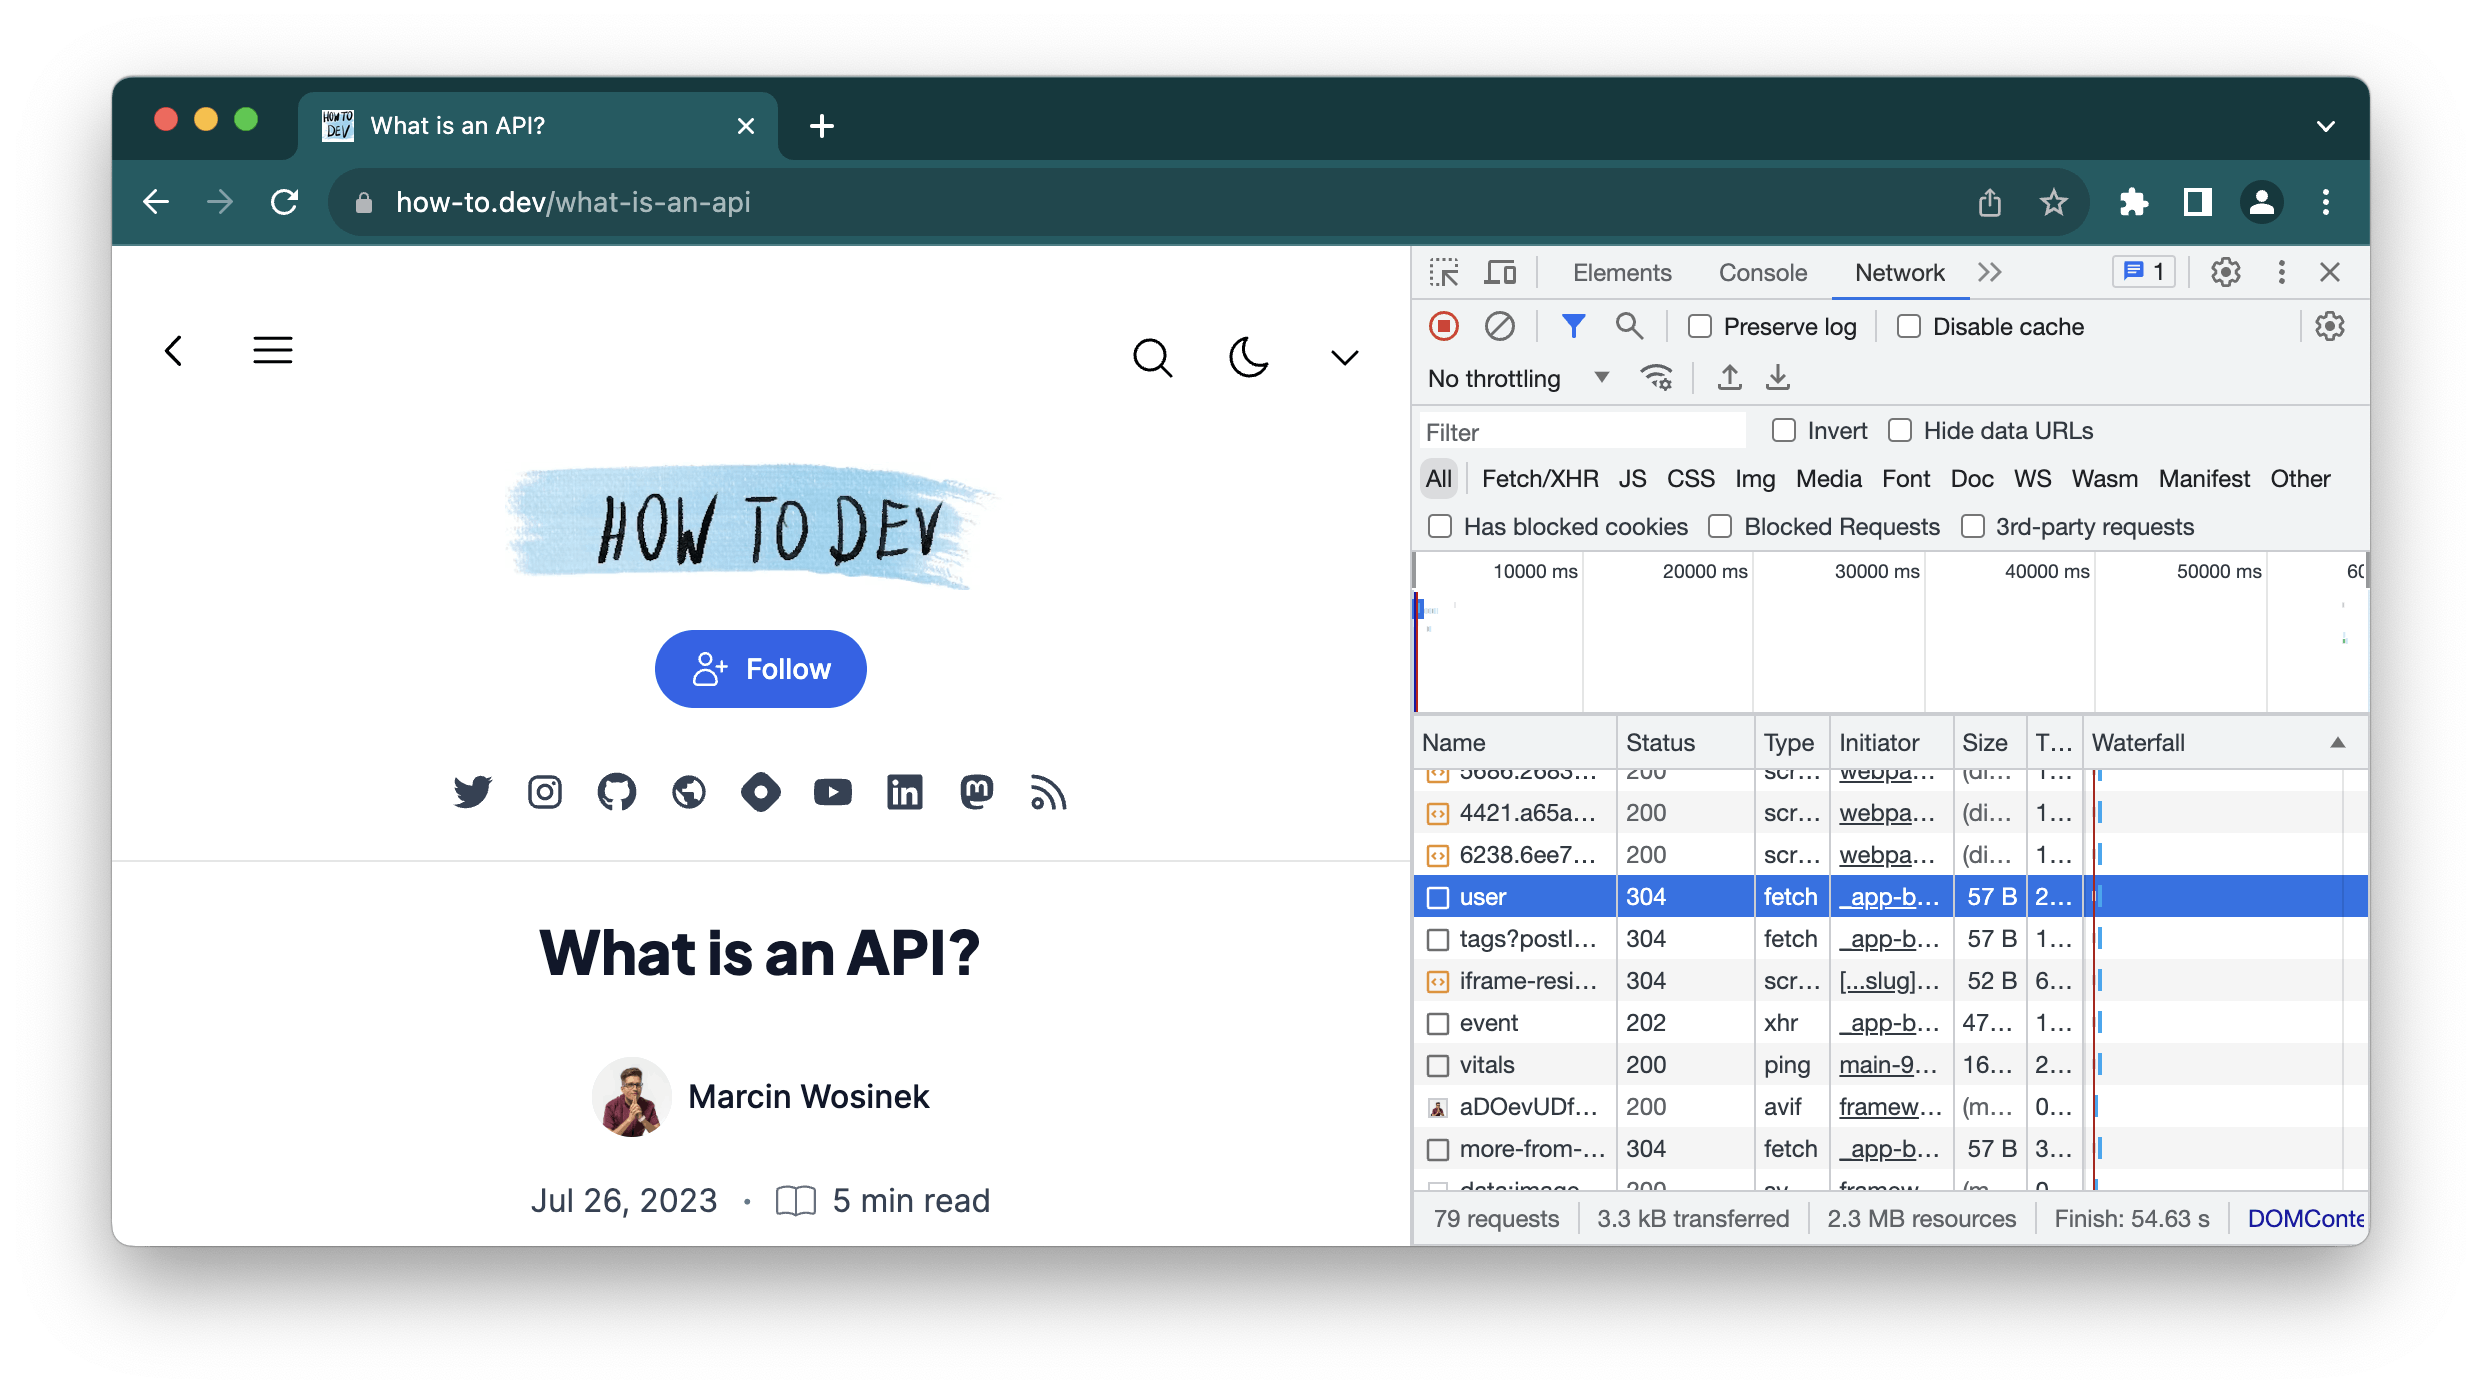Check the Disable cache option
This screenshot has height=1394, width=2482.
click(x=1909, y=327)
